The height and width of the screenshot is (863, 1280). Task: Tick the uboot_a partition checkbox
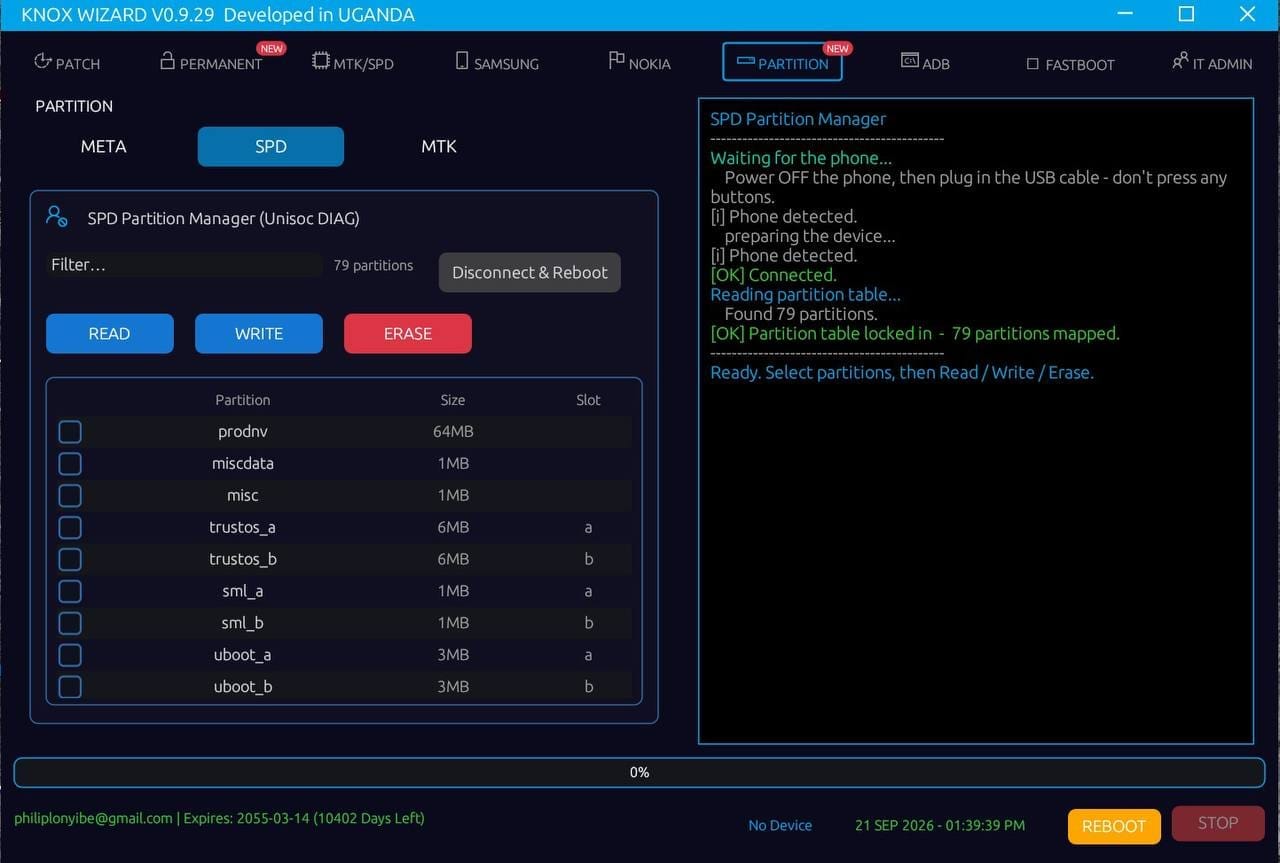coord(70,656)
